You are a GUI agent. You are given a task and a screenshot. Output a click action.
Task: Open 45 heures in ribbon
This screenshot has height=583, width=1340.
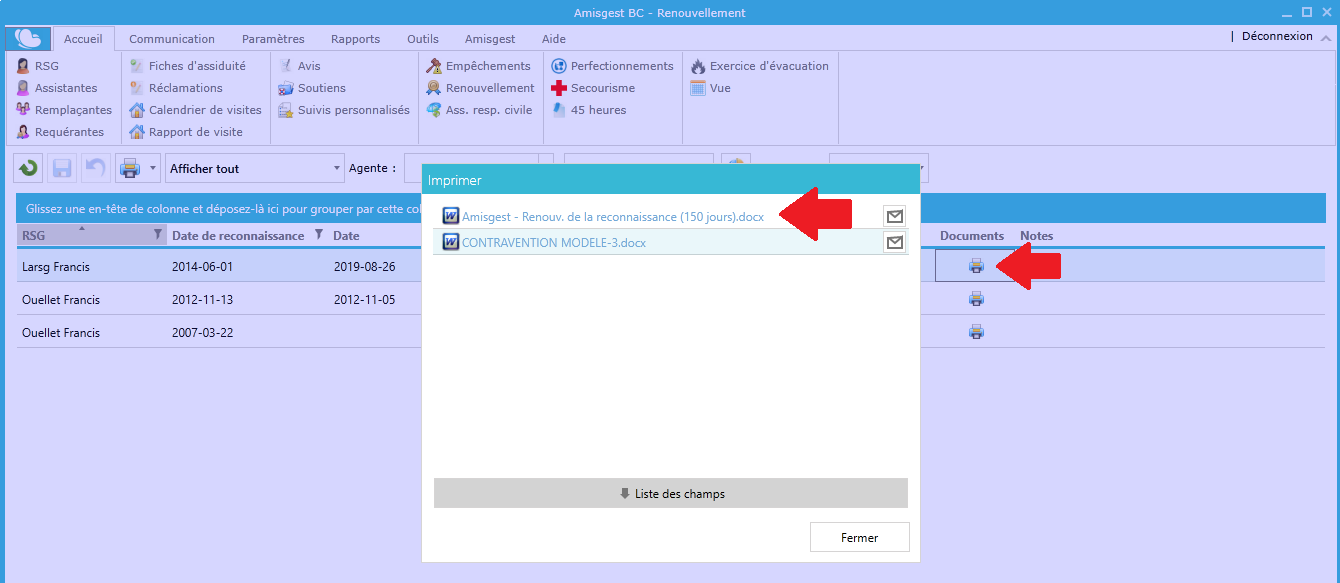pos(589,110)
